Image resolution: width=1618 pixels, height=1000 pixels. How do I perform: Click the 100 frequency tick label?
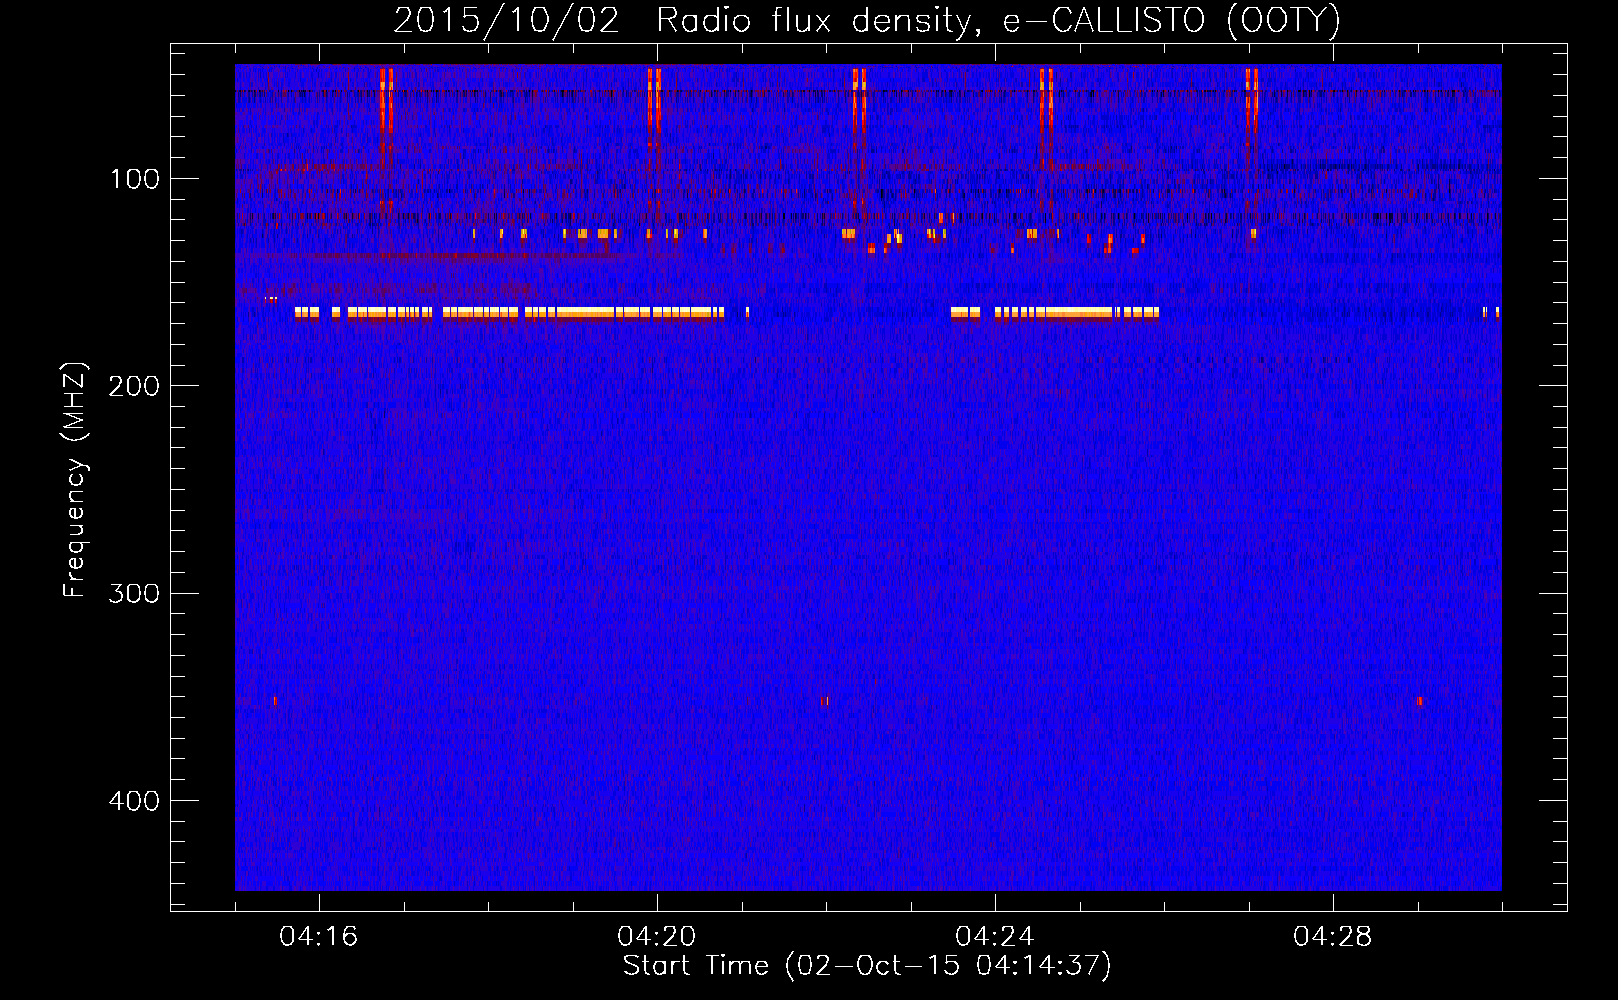click(x=134, y=179)
